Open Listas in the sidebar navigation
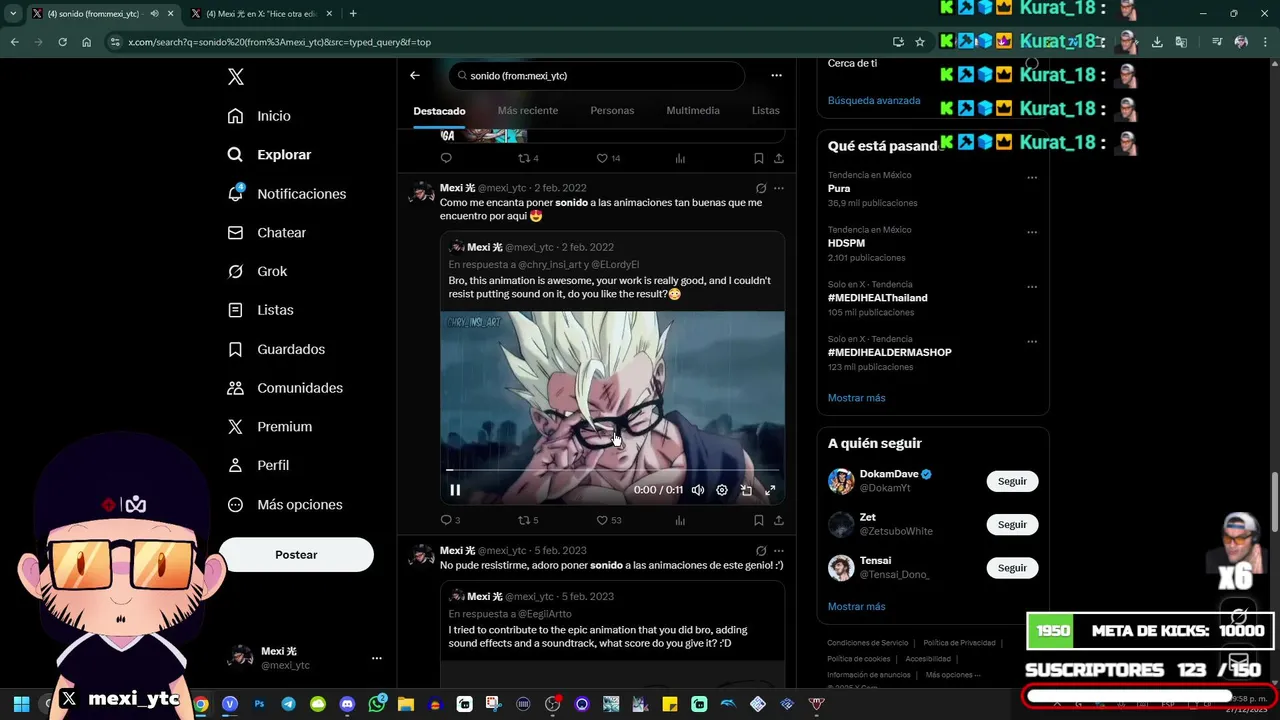This screenshot has height=720, width=1280. (x=260, y=310)
